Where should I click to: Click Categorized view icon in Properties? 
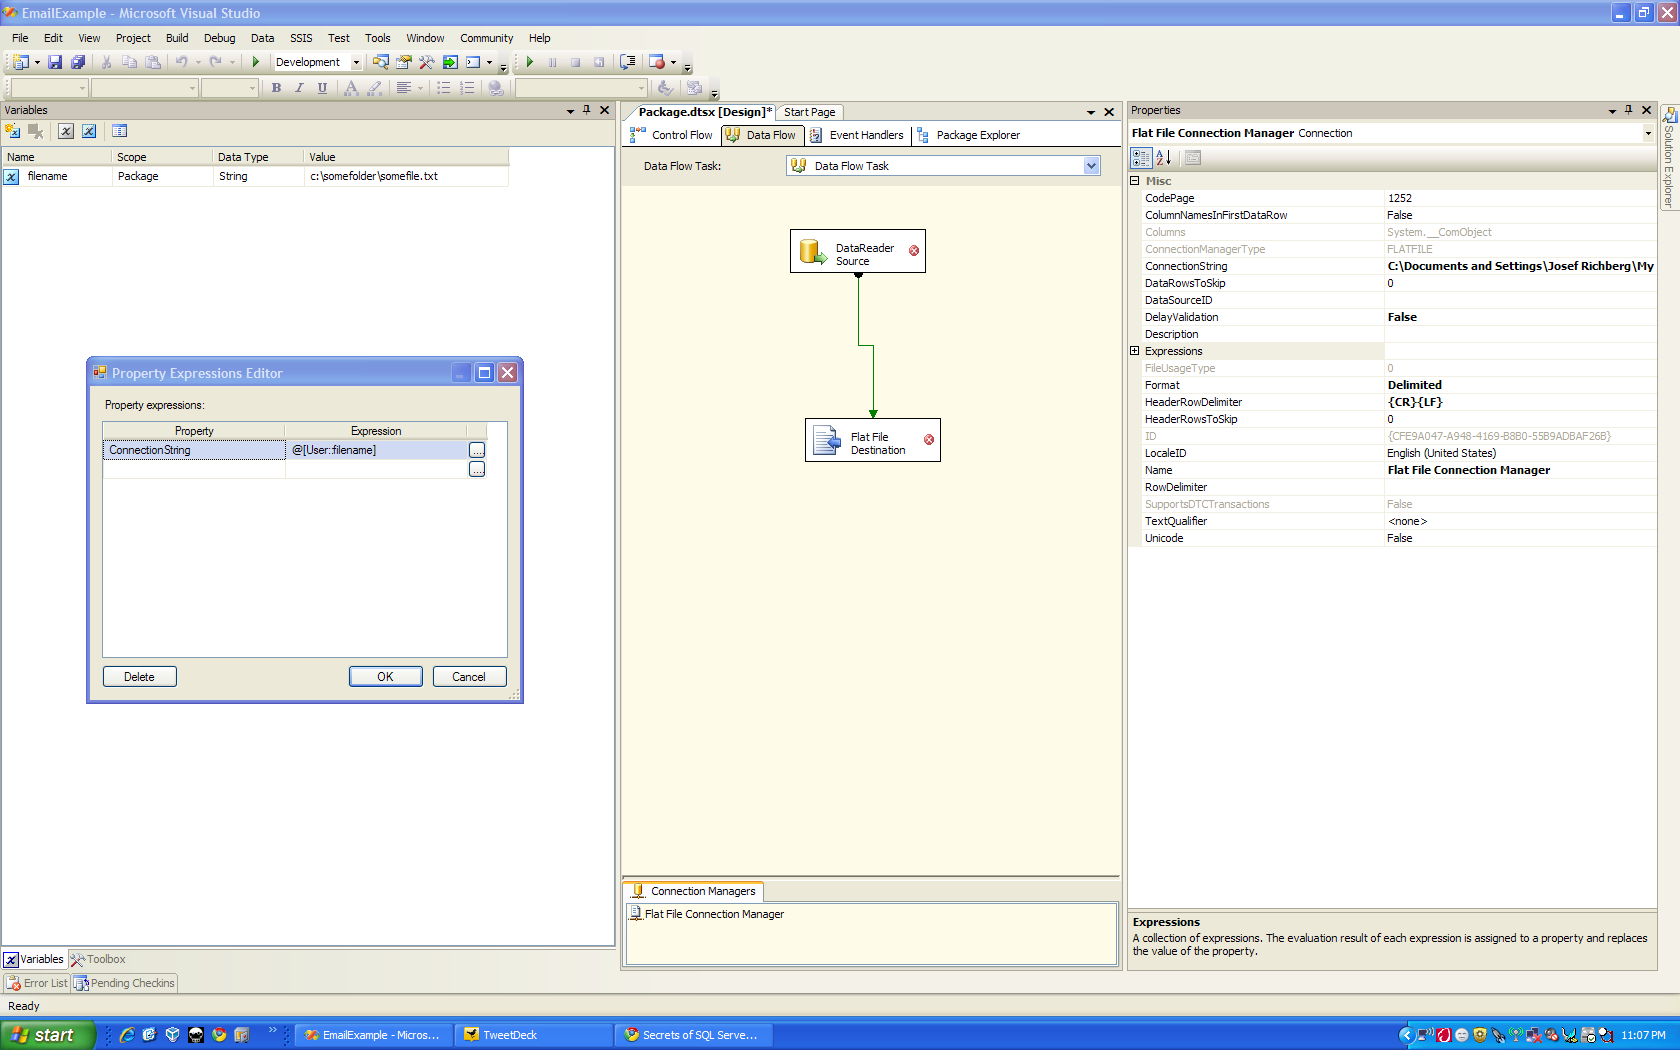click(x=1141, y=158)
